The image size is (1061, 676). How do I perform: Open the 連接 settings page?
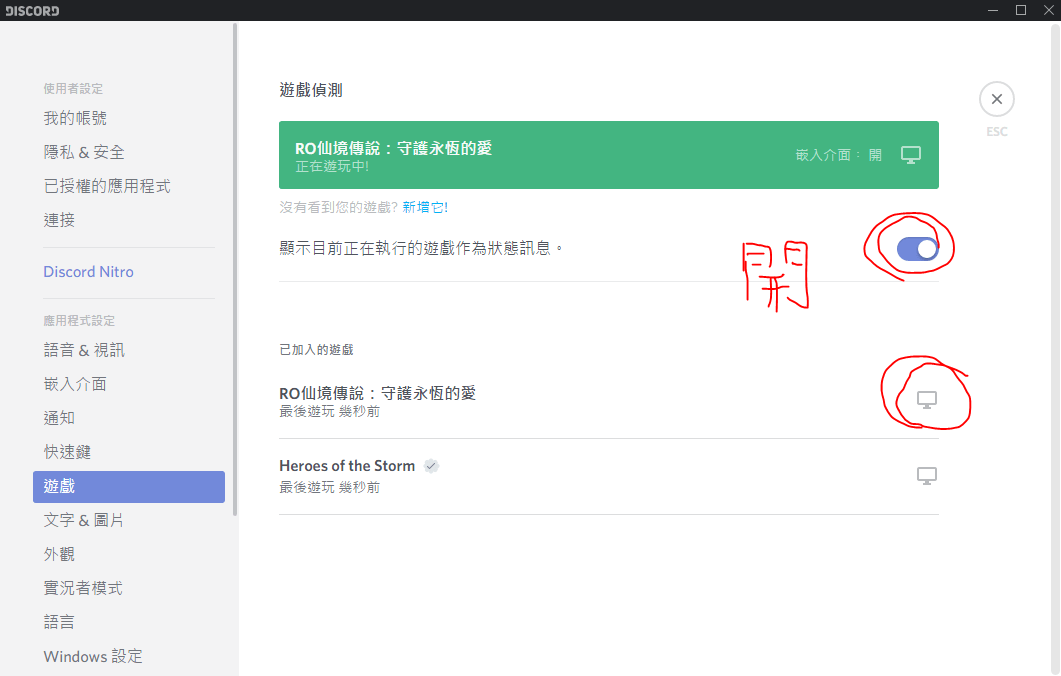60,220
